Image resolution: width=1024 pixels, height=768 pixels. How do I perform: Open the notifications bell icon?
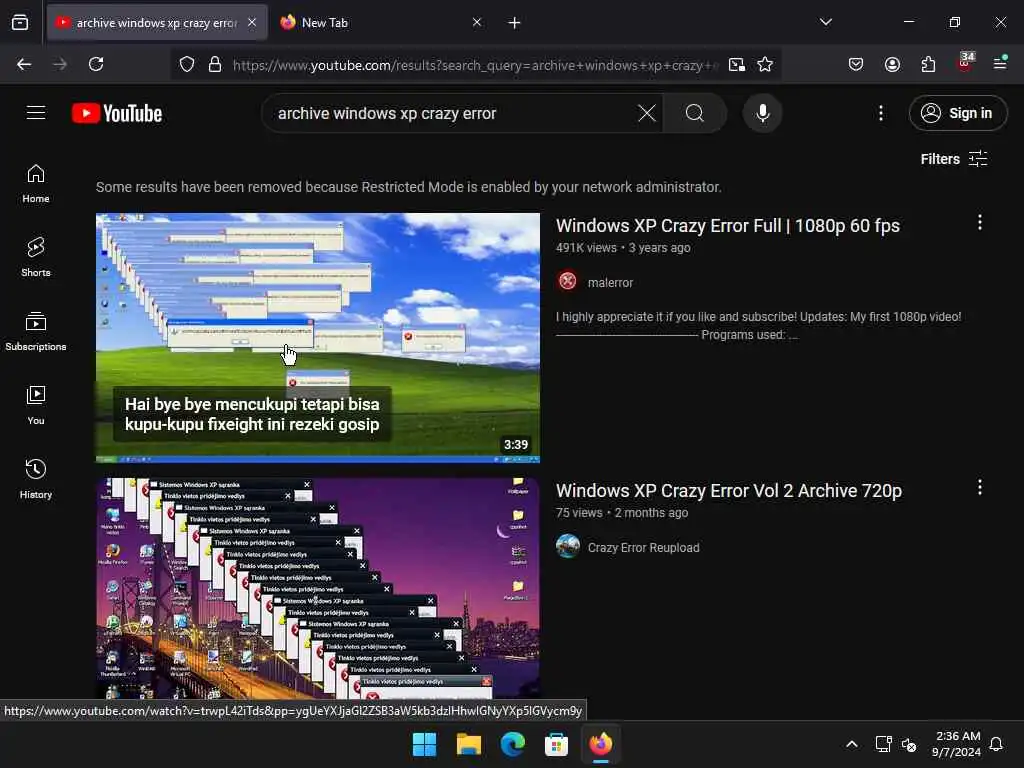click(996, 744)
